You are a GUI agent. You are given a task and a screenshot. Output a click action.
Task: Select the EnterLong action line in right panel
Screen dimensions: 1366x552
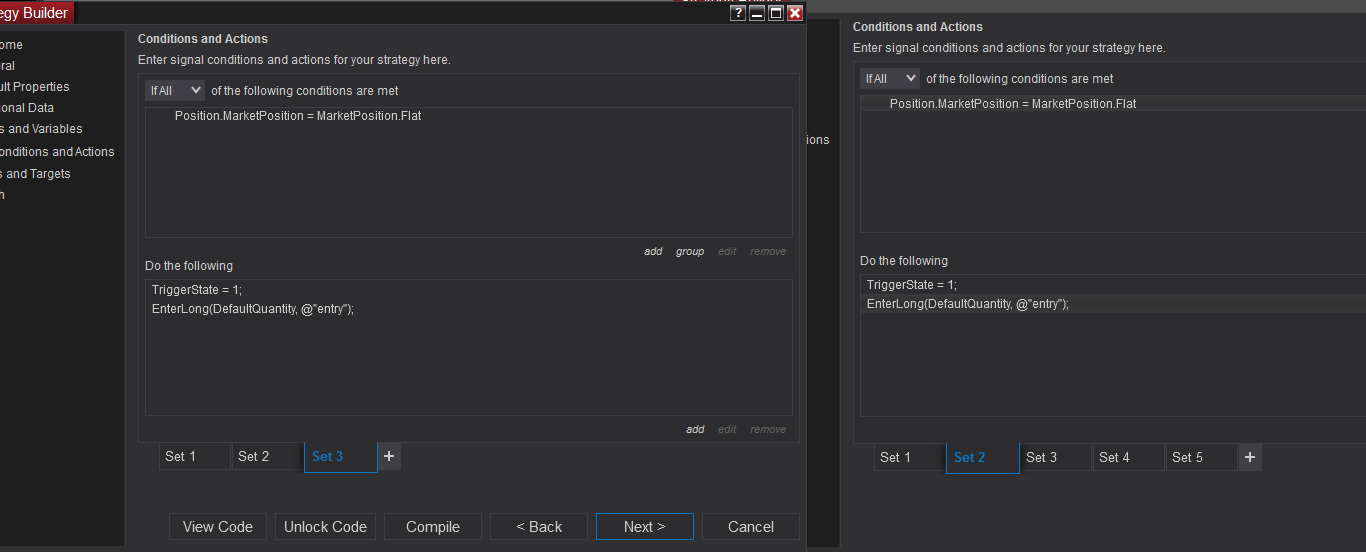coord(967,304)
